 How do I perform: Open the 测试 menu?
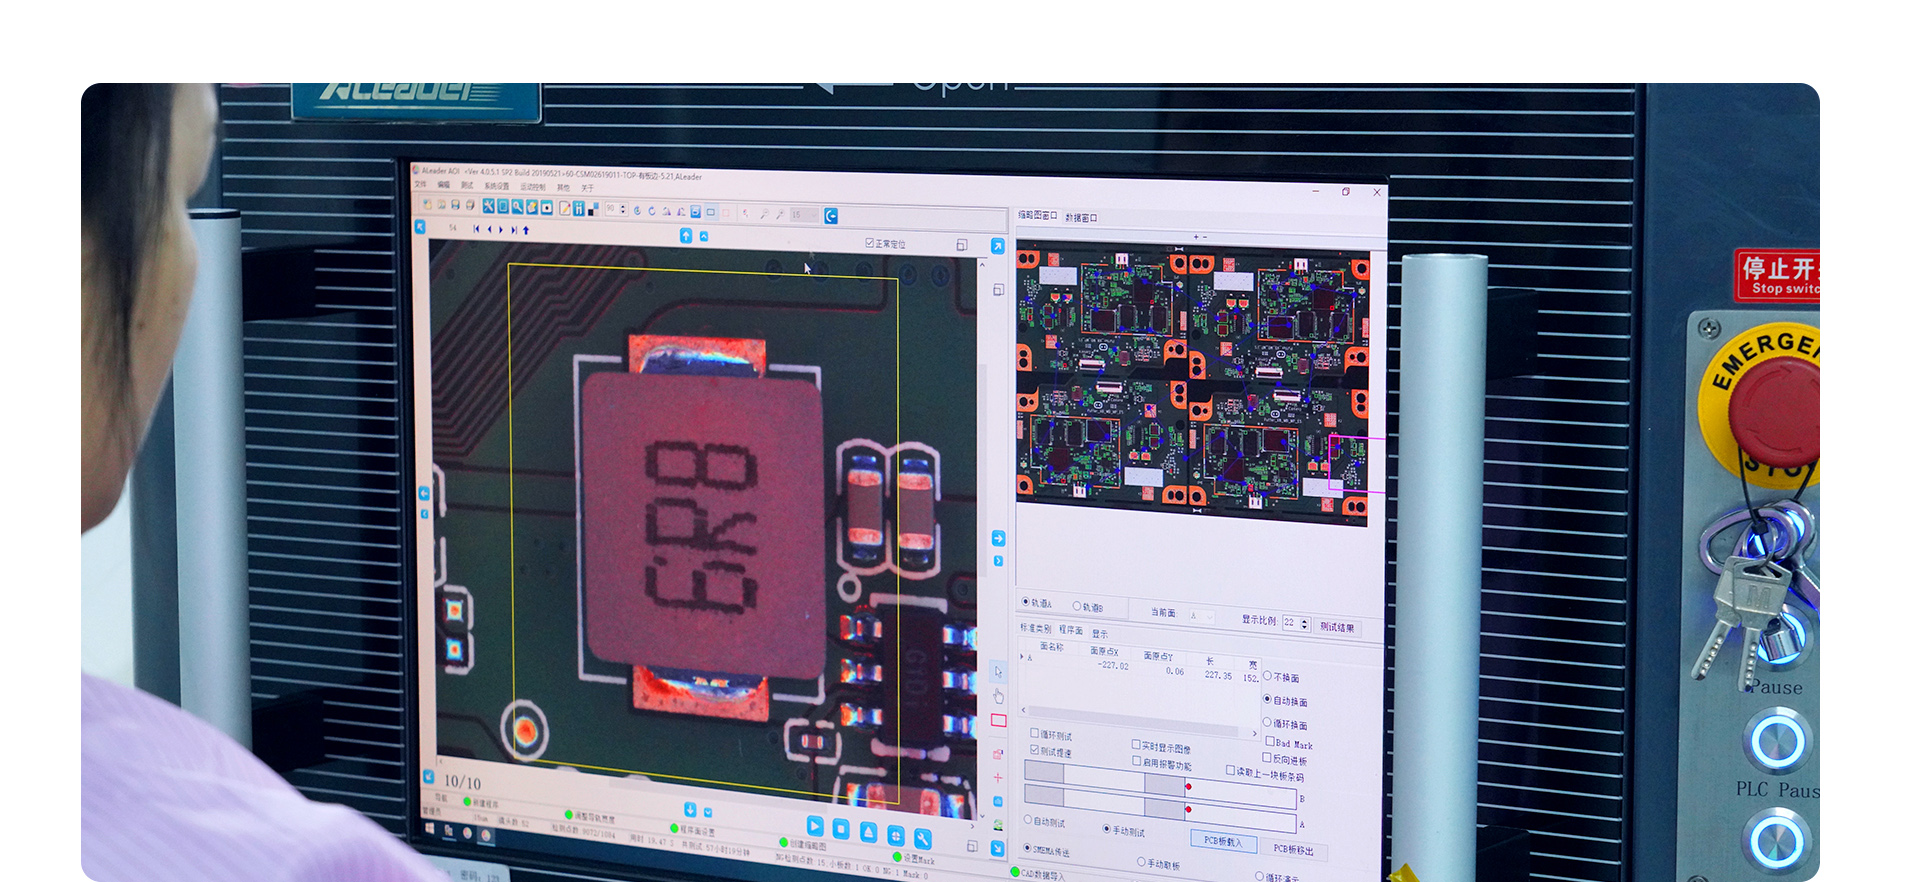[466, 185]
